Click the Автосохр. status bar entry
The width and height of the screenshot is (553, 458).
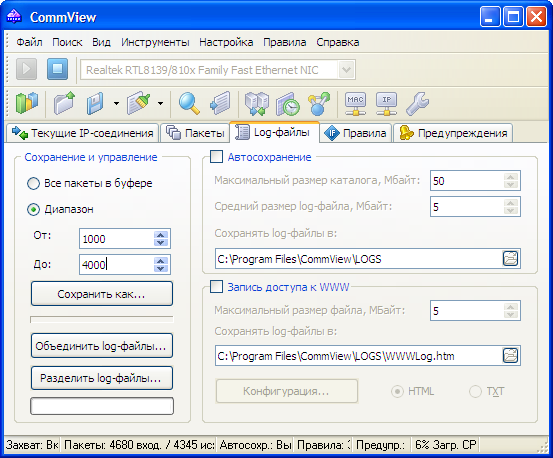pyautogui.click(x=255, y=445)
